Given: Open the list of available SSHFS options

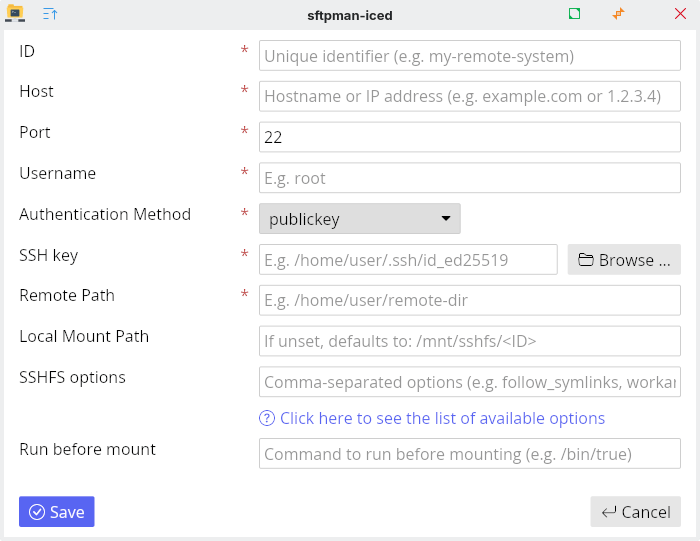Looking at the screenshot, I should (x=442, y=418).
